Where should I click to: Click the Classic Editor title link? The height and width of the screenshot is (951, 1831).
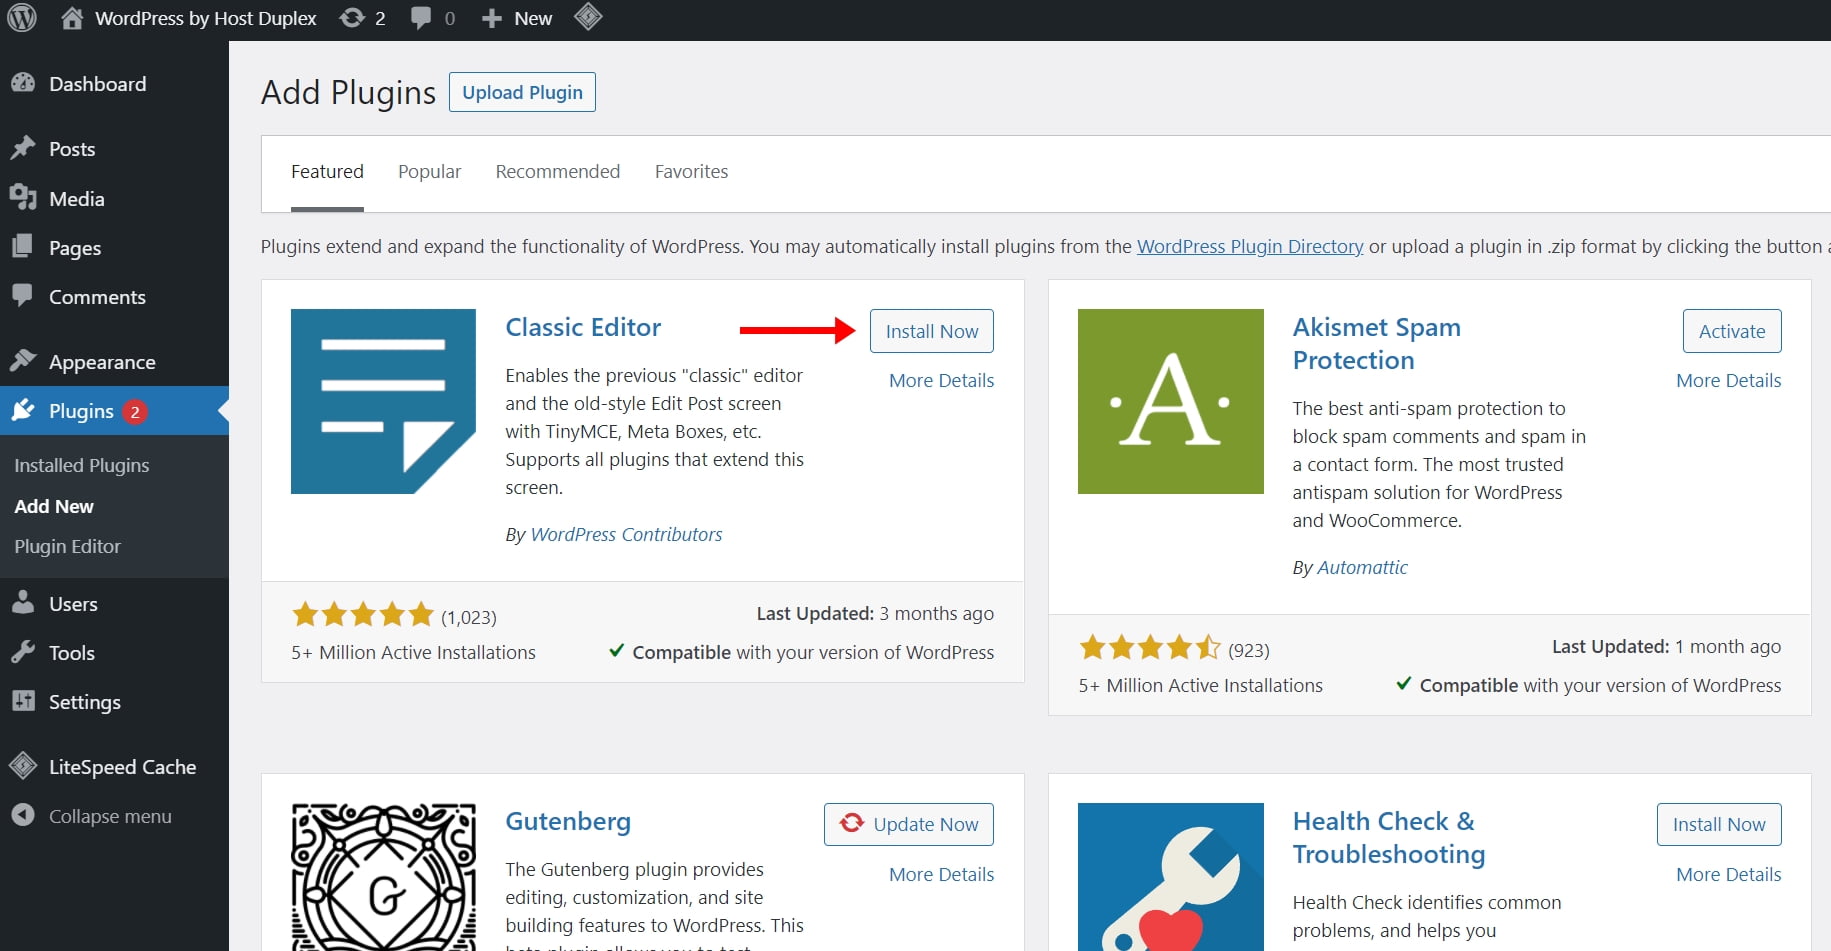tap(583, 327)
